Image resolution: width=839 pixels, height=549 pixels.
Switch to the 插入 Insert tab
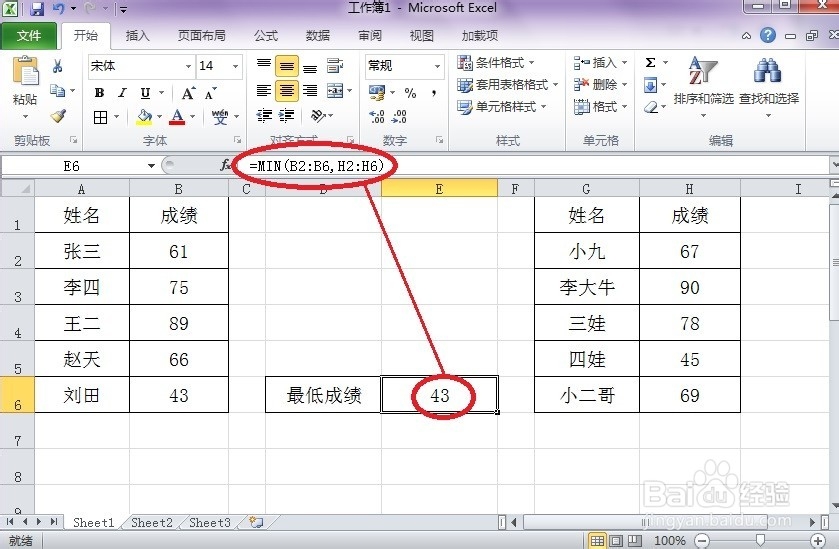tap(138, 35)
